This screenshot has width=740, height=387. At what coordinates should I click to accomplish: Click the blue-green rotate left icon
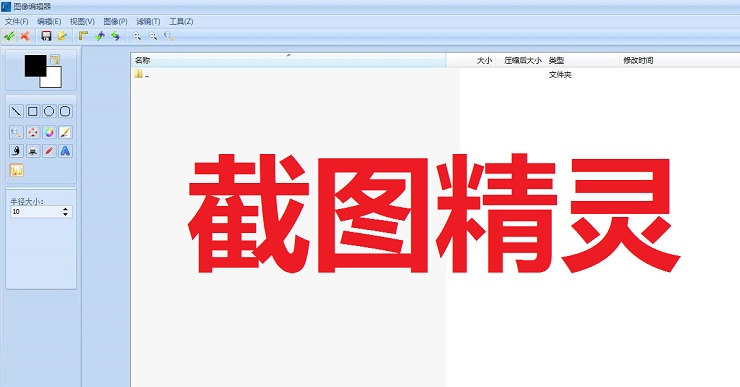[100, 36]
